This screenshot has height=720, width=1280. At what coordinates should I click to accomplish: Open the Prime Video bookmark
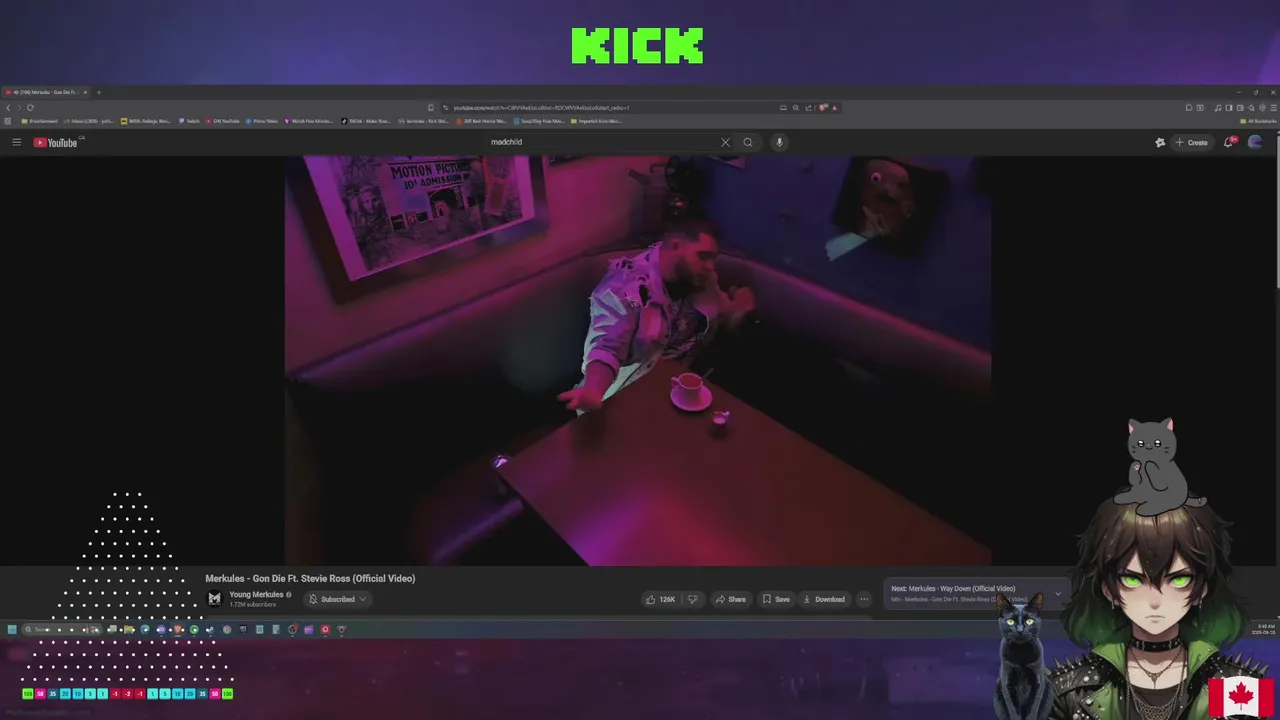point(261,121)
